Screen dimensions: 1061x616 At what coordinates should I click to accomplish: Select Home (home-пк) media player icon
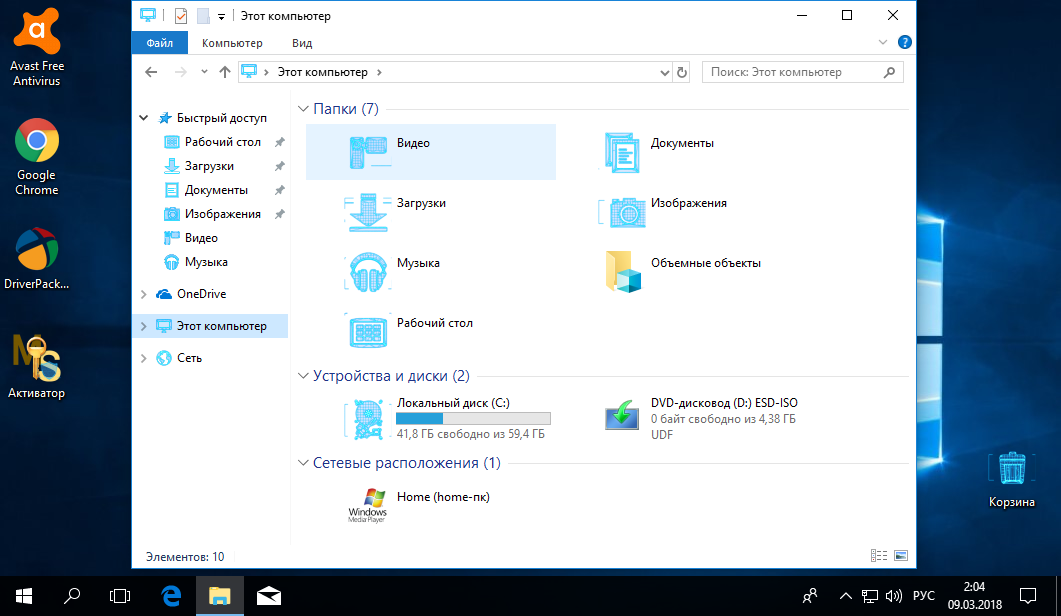point(368,505)
